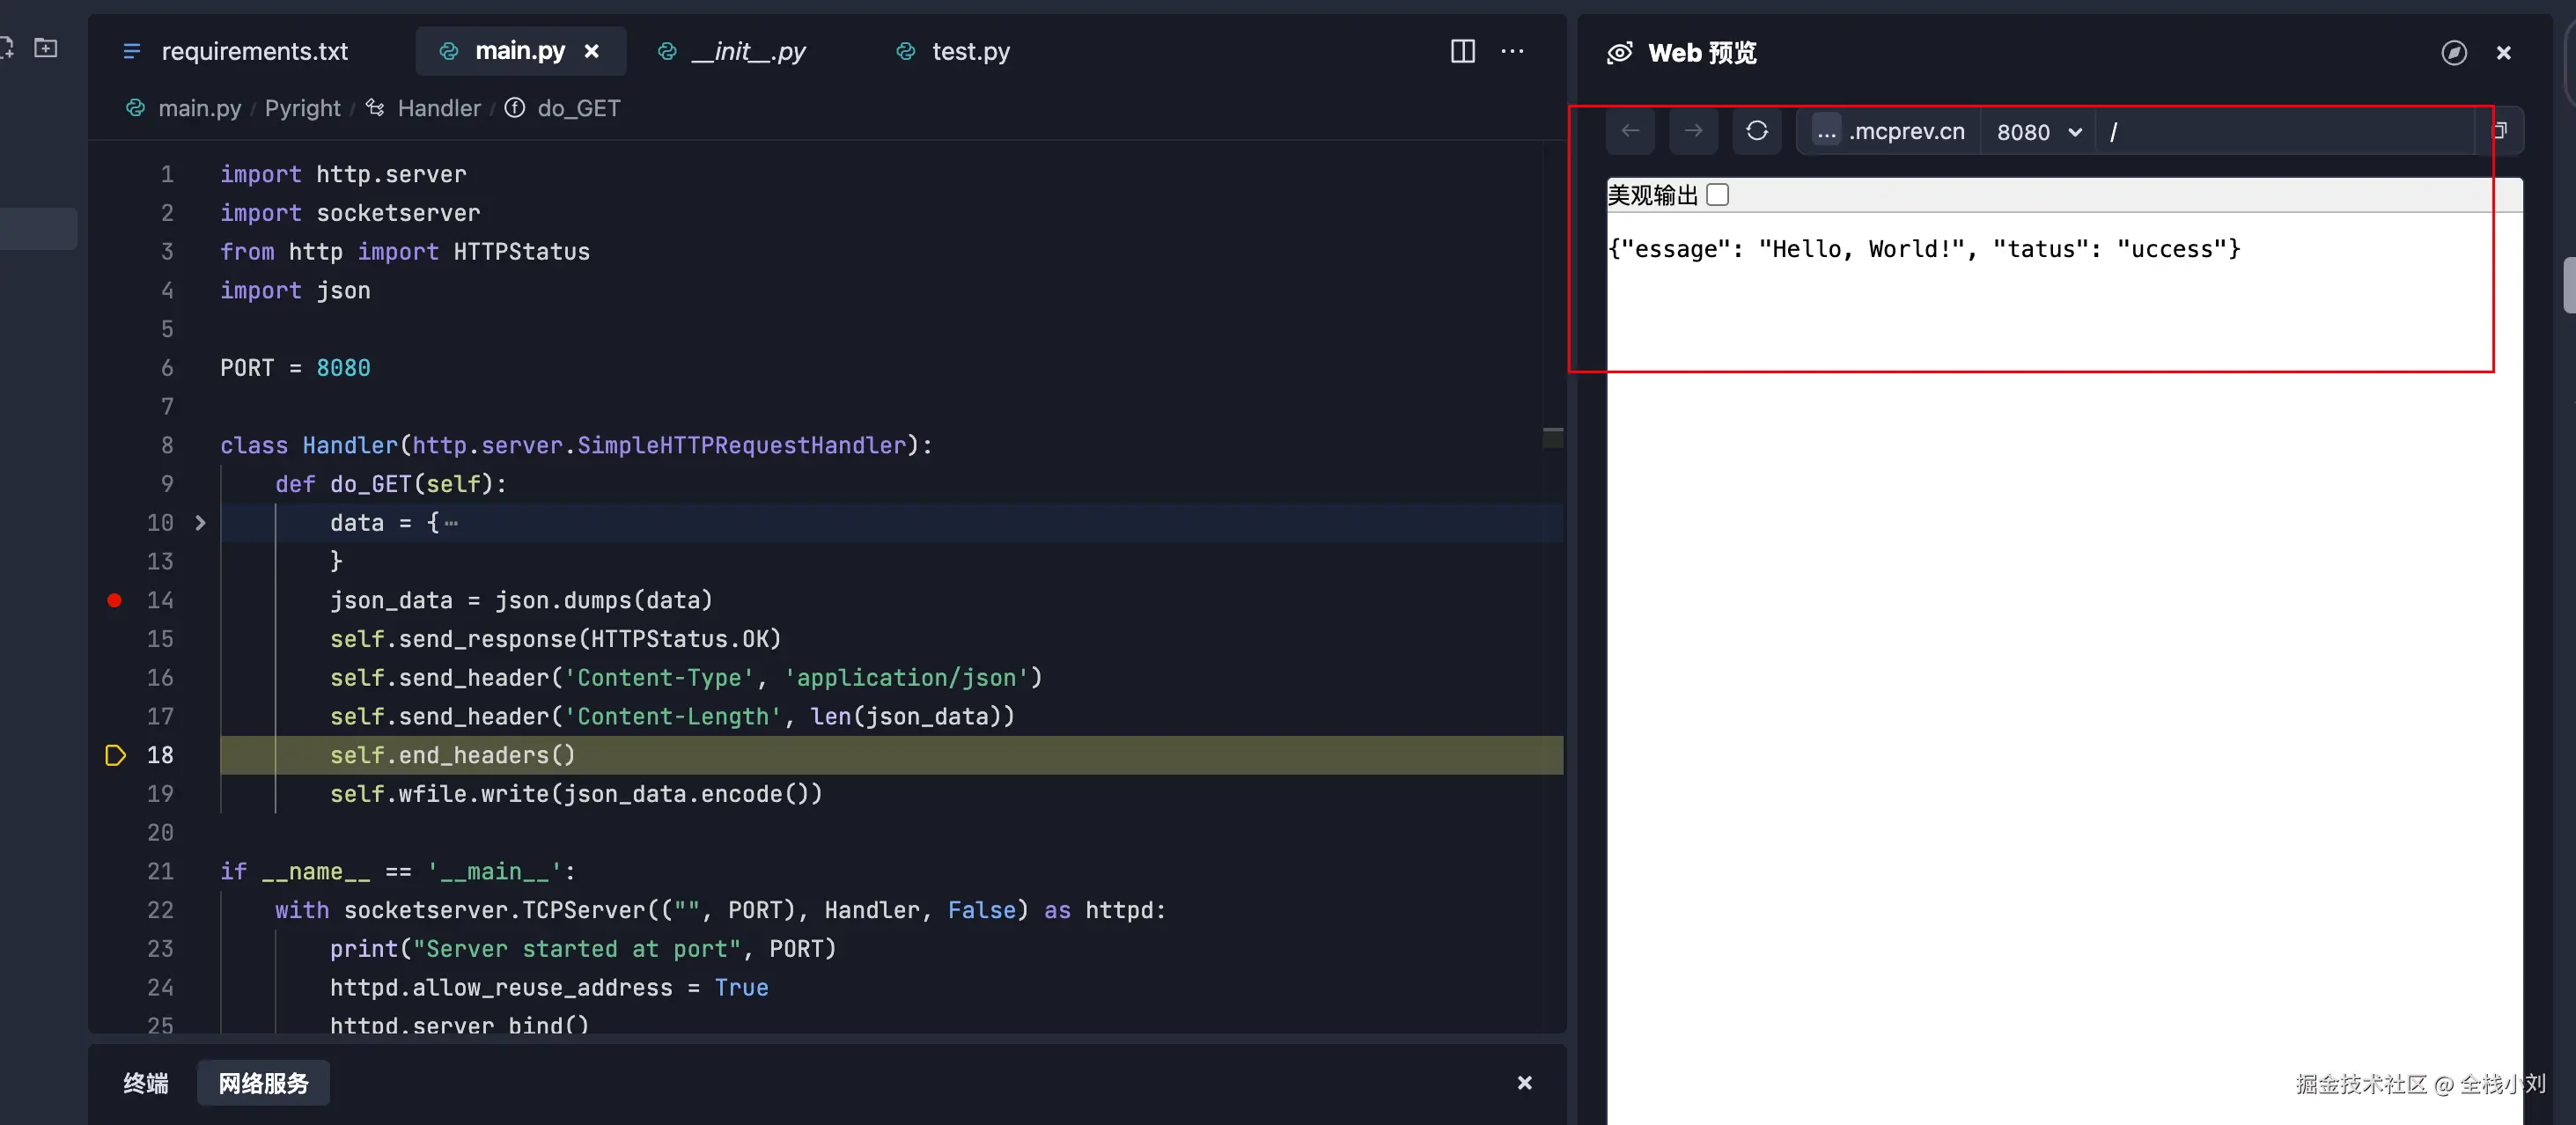
Task: Click the web preview refresh icon
Action: (x=1756, y=131)
